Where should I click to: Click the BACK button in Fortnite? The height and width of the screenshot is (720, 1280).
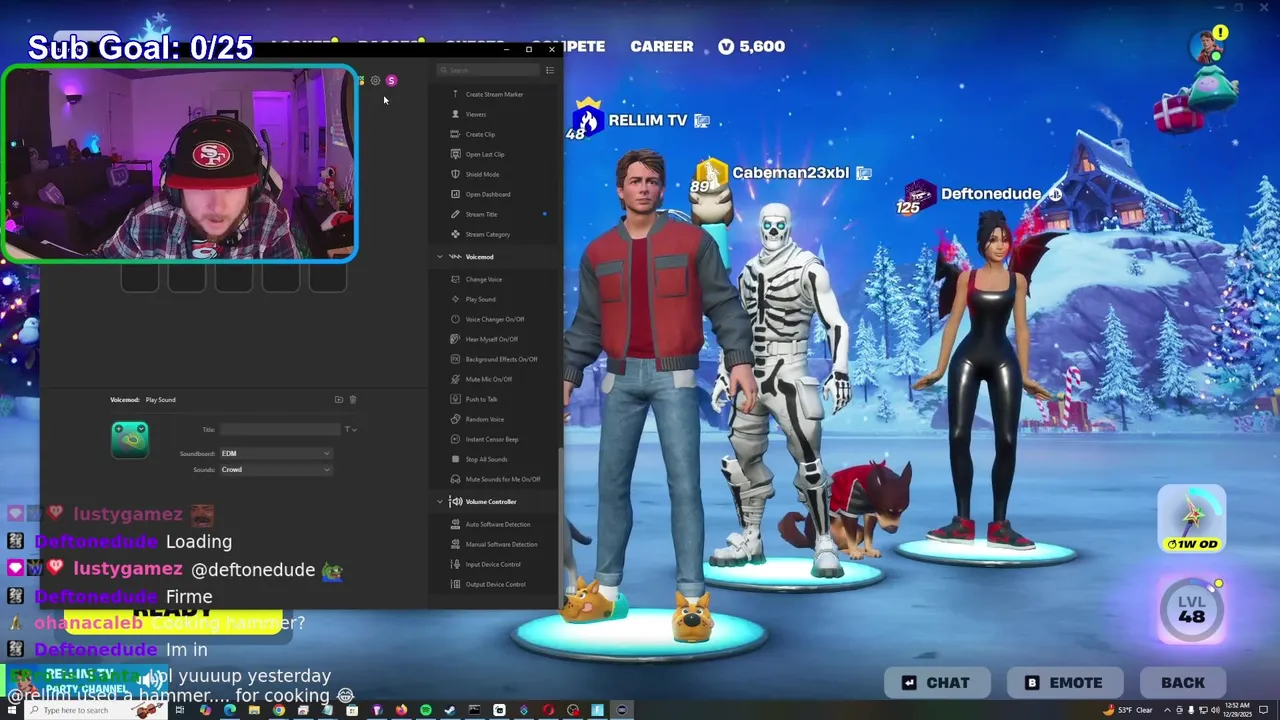click(x=1183, y=683)
